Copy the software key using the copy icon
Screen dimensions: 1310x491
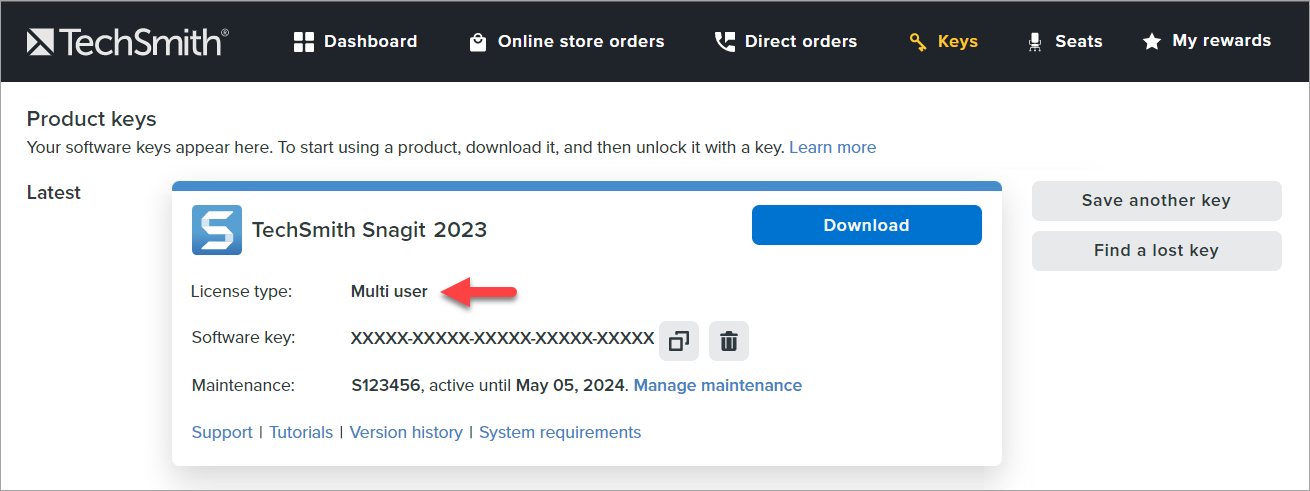(x=679, y=341)
